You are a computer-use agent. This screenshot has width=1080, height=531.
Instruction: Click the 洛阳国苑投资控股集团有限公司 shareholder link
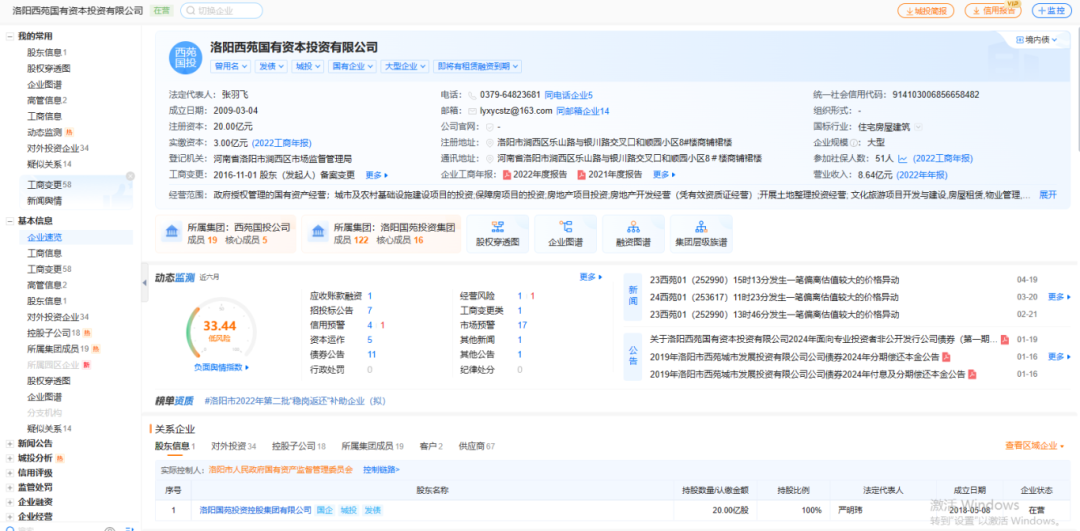pyautogui.click(x=254, y=510)
